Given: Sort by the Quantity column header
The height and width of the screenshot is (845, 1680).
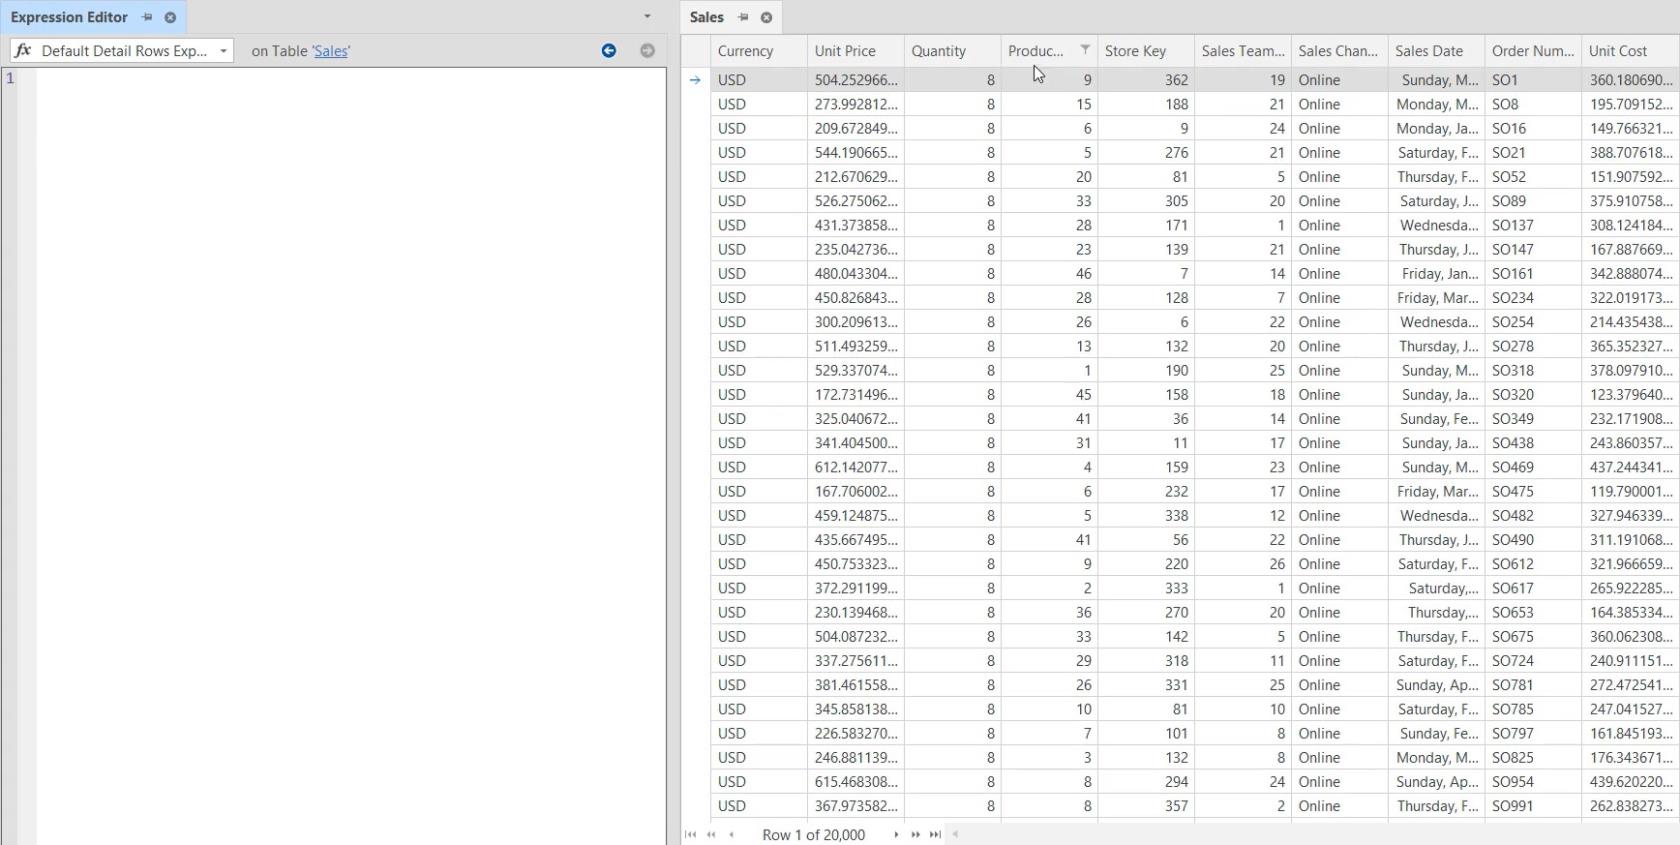Looking at the screenshot, I should (952, 51).
